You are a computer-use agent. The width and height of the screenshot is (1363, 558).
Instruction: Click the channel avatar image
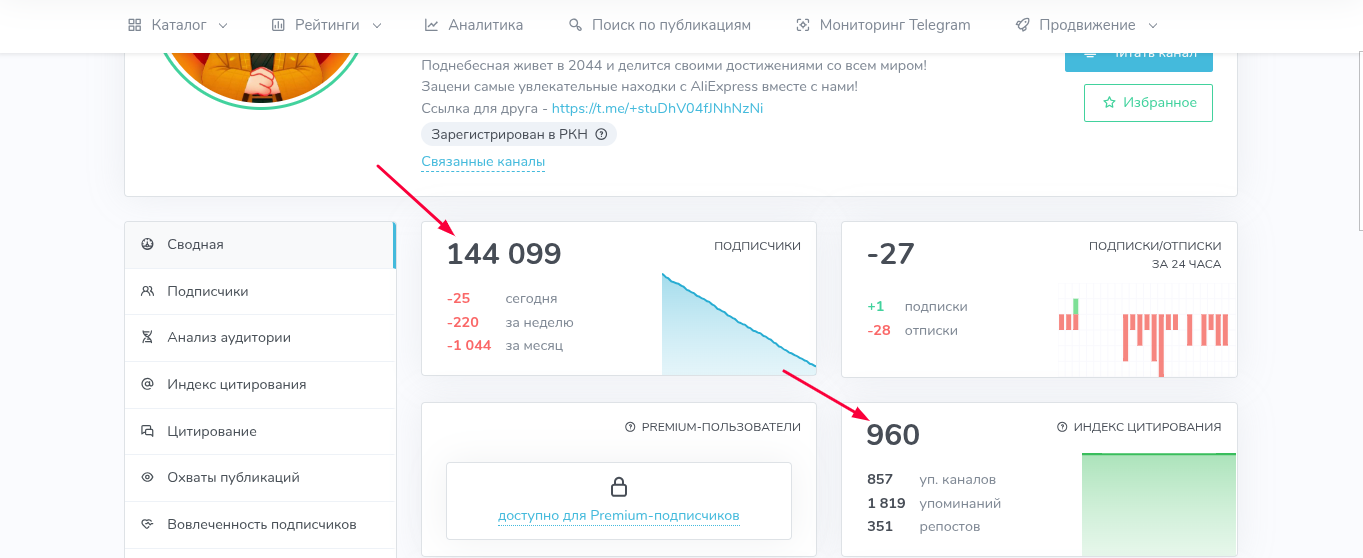(260, 80)
